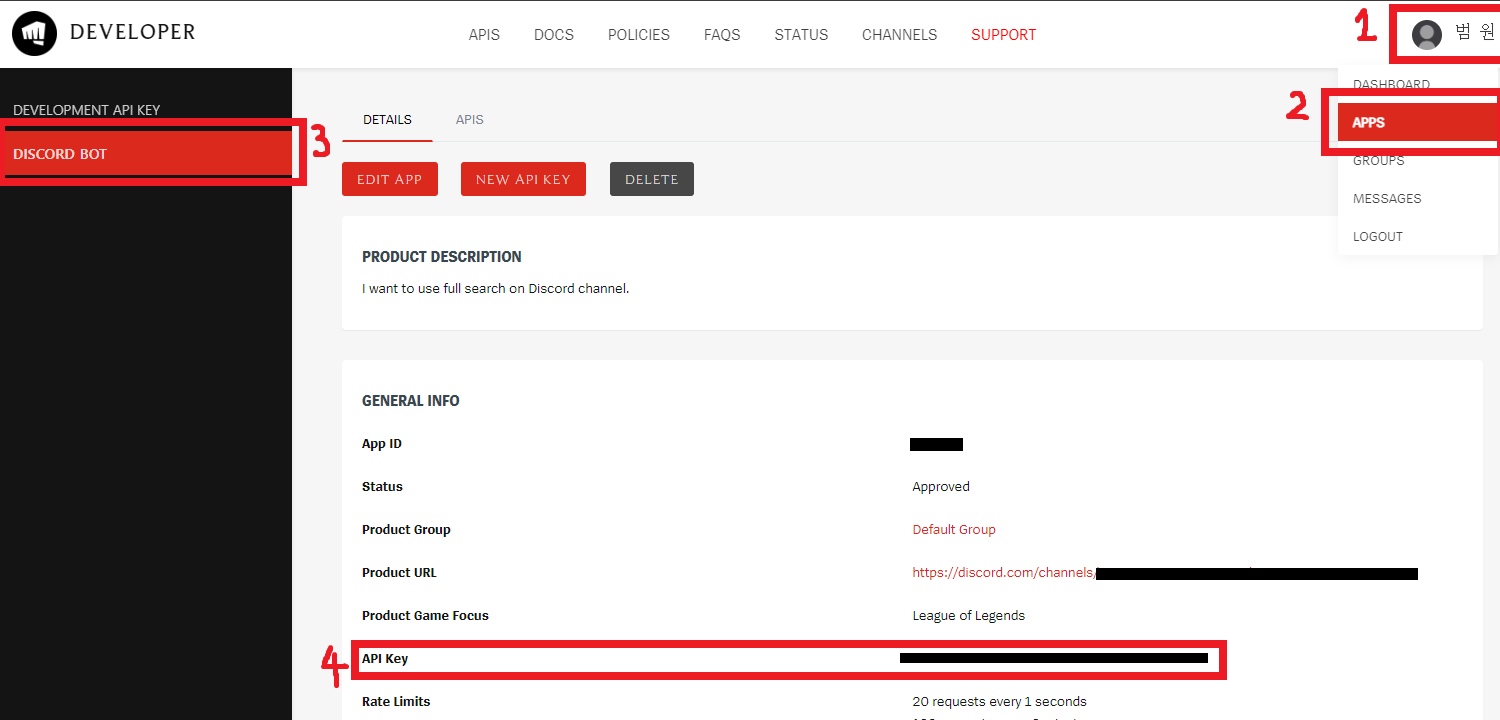Image resolution: width=1500 pixels, height=720 pixels.
Task: Select DISCORD BOT app in the sidebar
Action: [146, 154]
